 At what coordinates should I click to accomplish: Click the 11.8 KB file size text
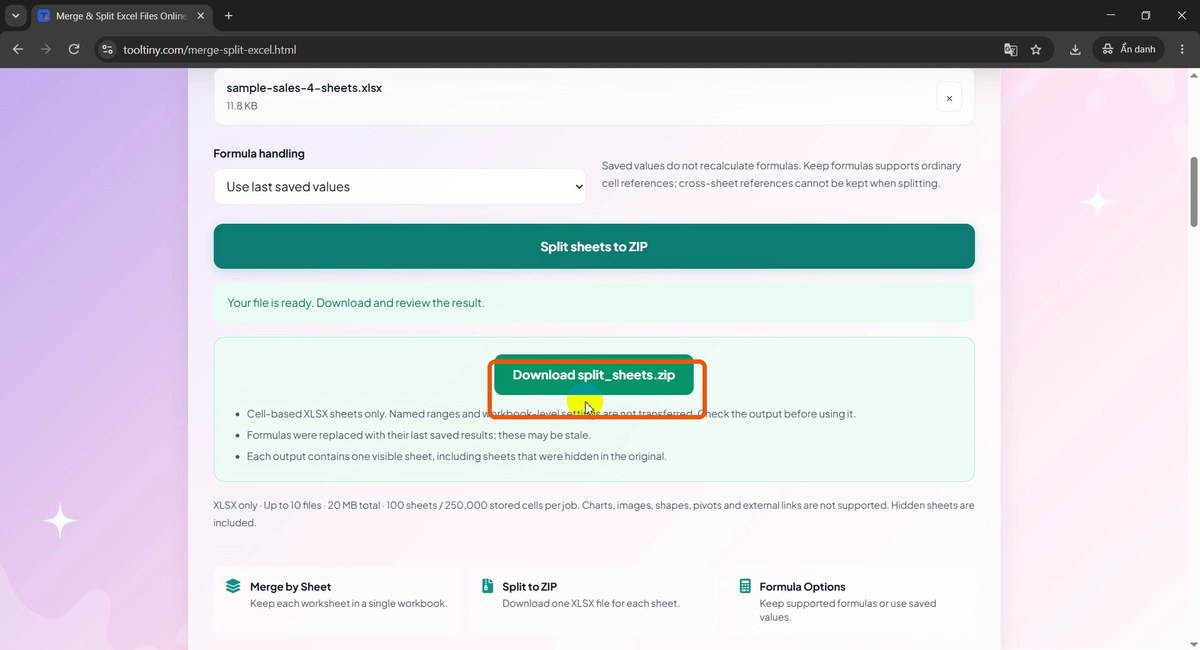point(241,105)
